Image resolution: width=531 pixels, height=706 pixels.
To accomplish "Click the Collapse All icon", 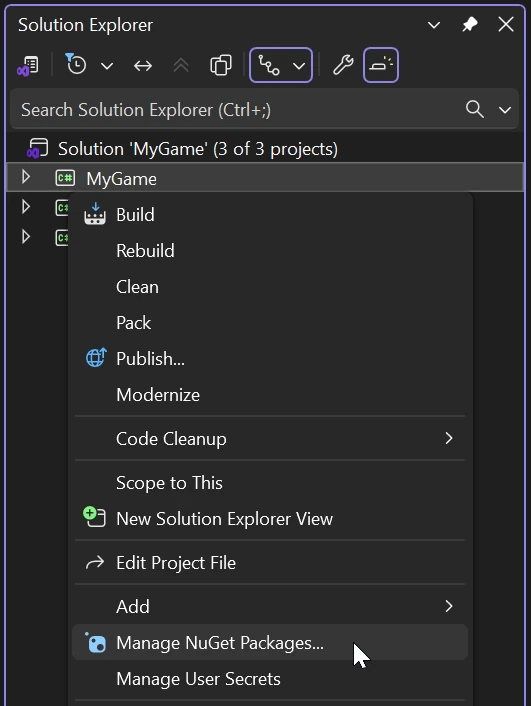I will 181,66.
